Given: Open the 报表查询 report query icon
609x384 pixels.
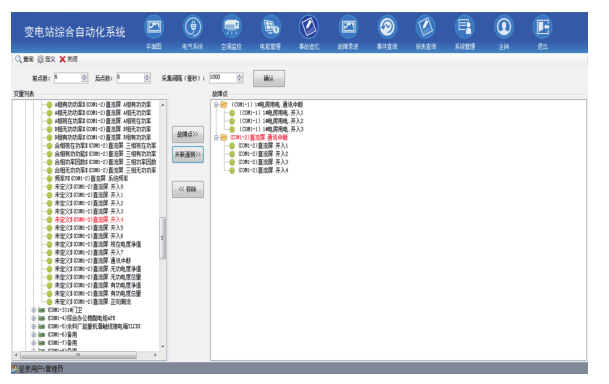Looking at the screenshot, I should click(426, 27).
